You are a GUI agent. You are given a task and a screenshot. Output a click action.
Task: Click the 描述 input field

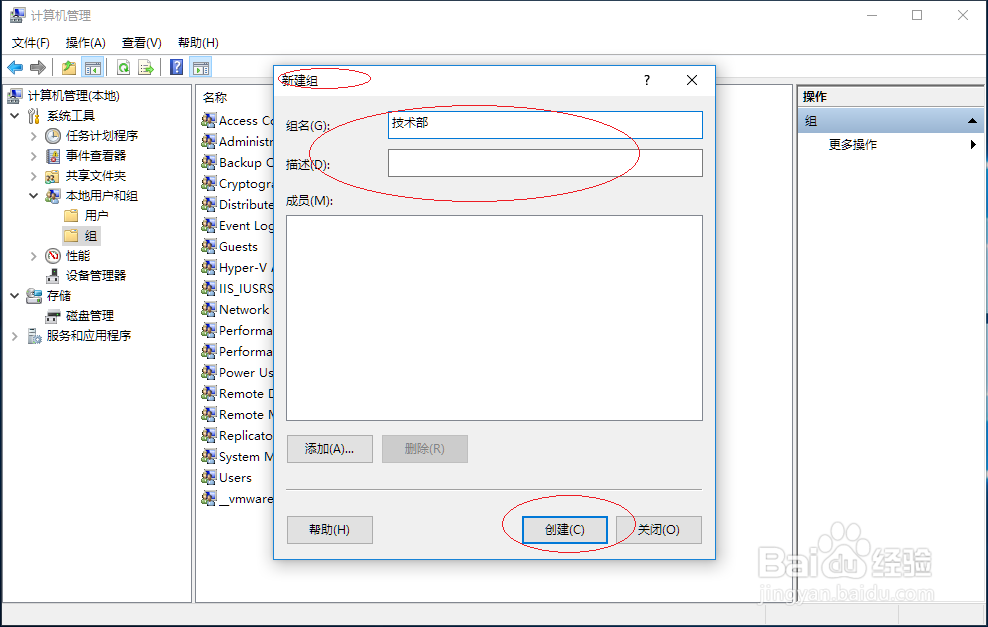click(545, 162)
